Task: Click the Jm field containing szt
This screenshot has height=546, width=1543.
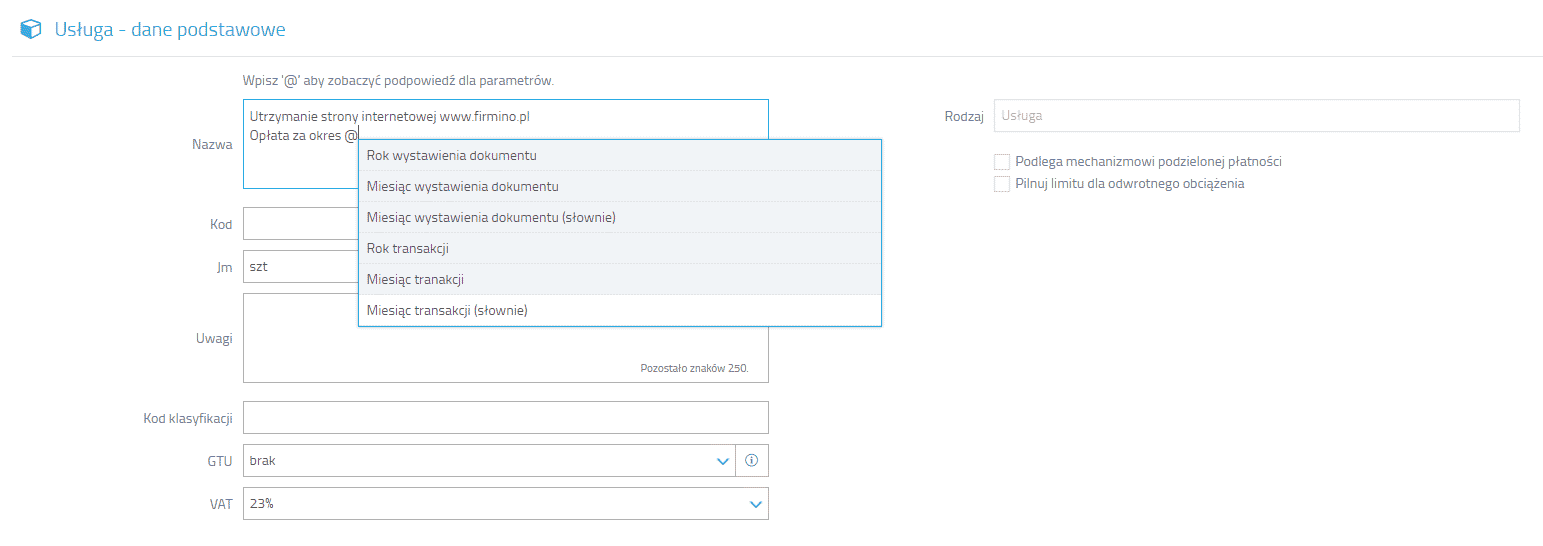Action: point(300,267)
